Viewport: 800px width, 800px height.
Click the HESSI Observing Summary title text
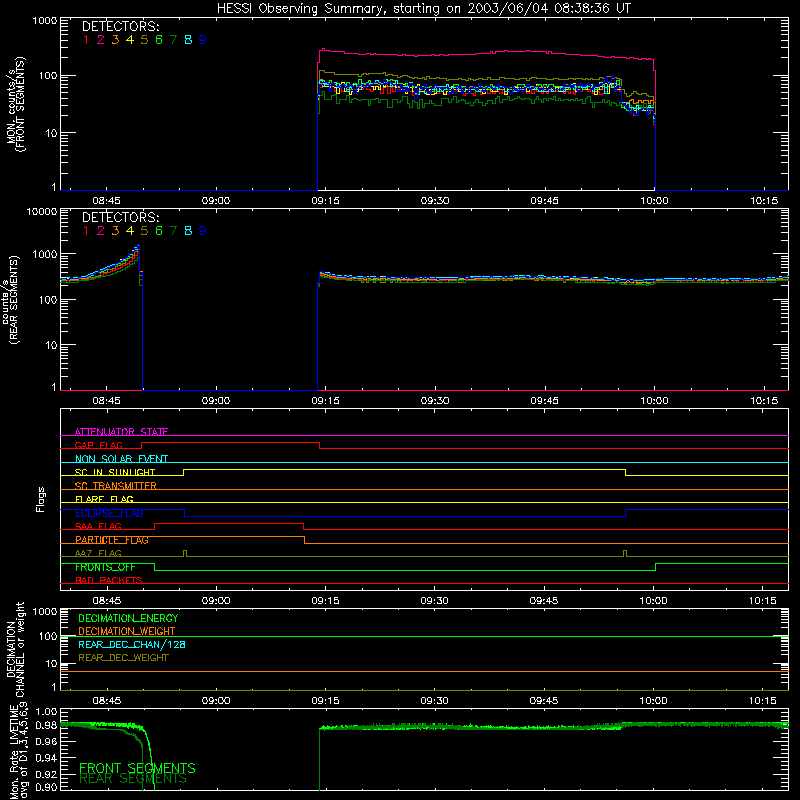point(423,8)
